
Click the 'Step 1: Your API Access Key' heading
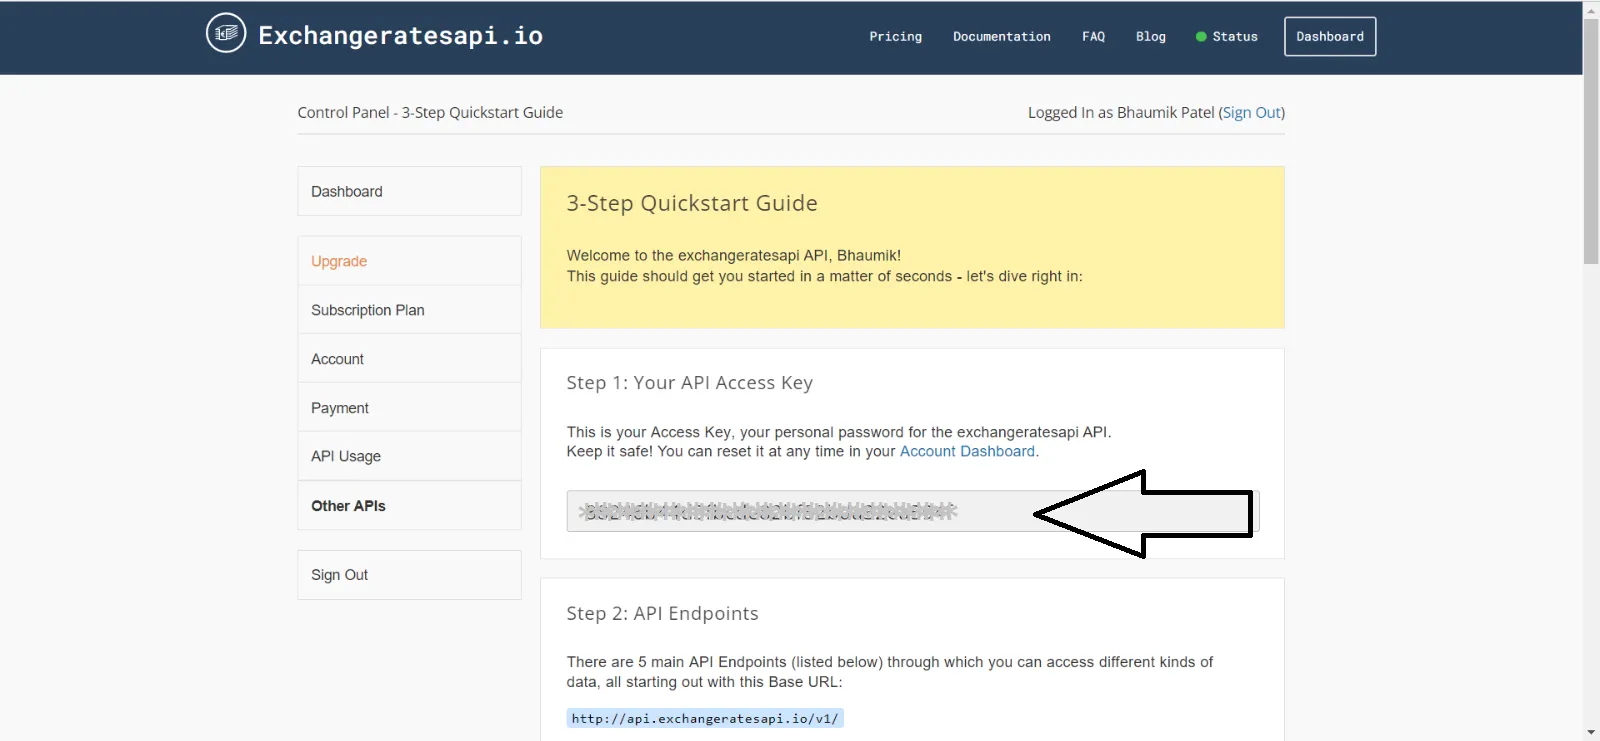[690, 383]
